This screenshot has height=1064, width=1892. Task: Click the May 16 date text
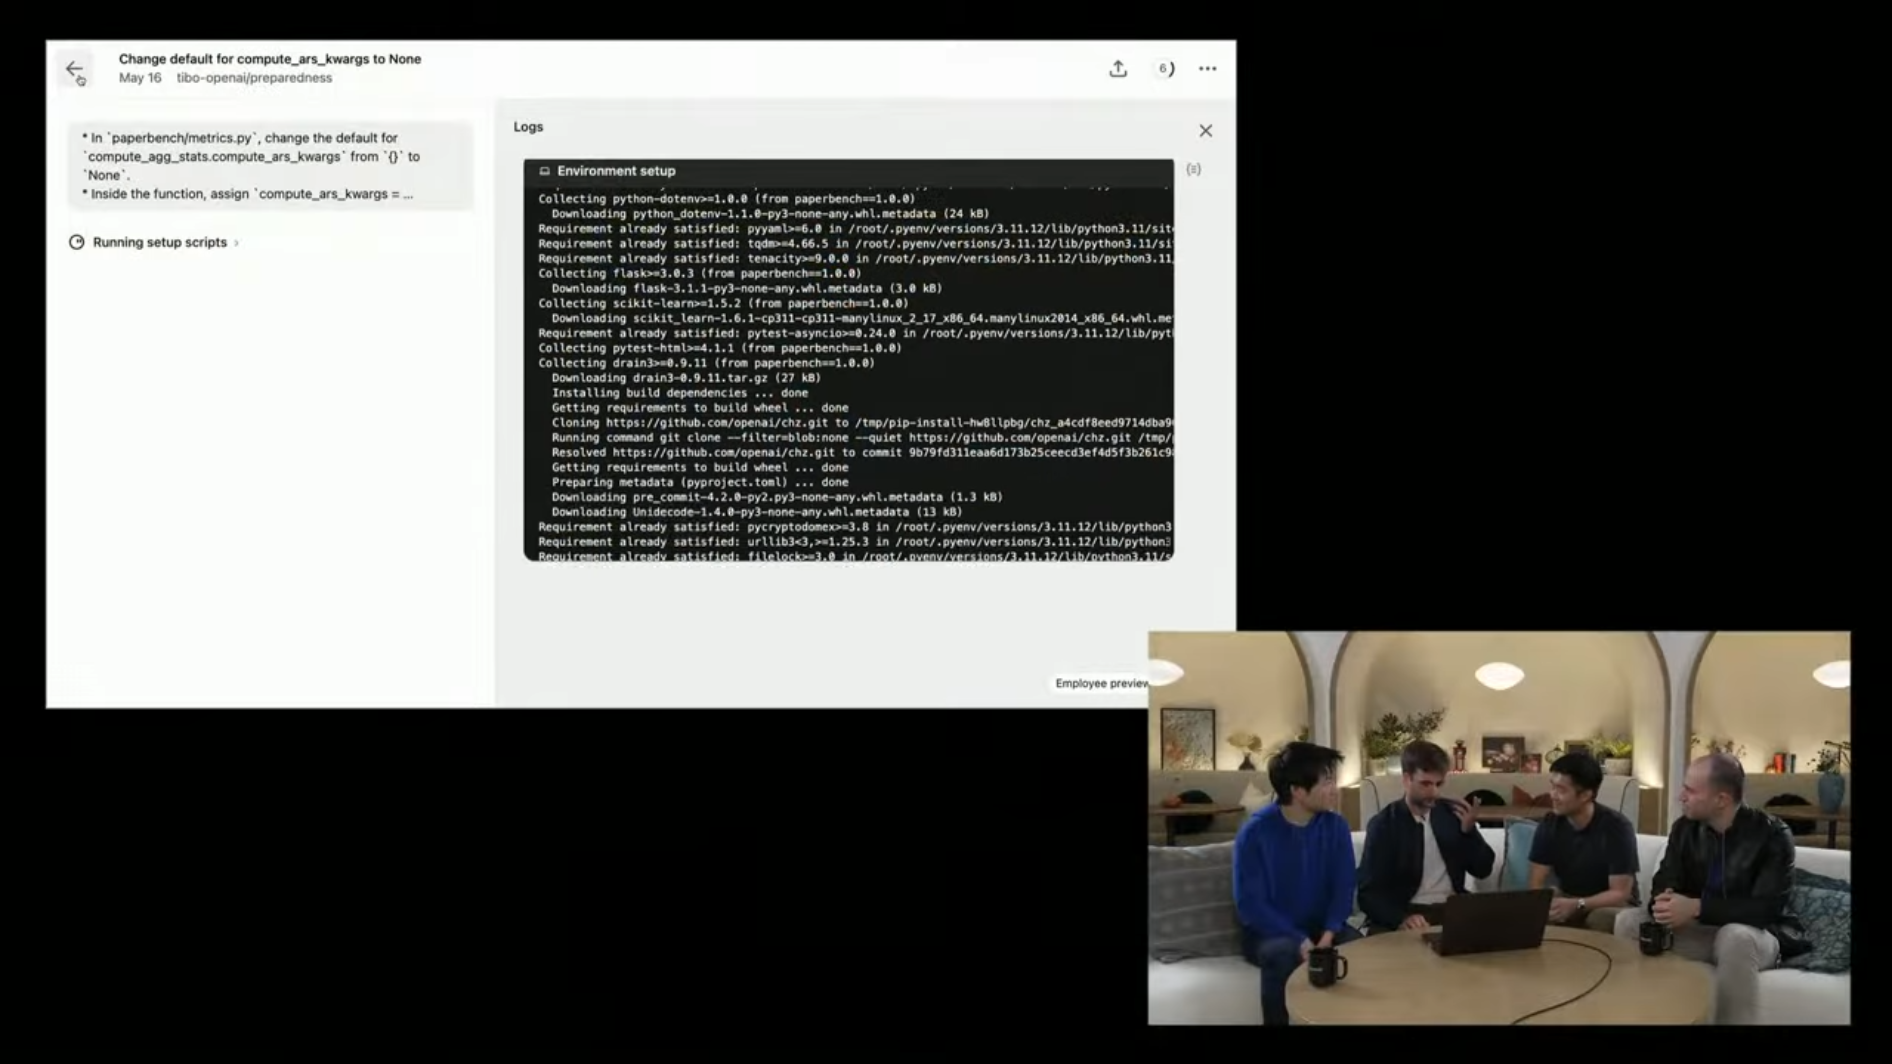[140, 78]
